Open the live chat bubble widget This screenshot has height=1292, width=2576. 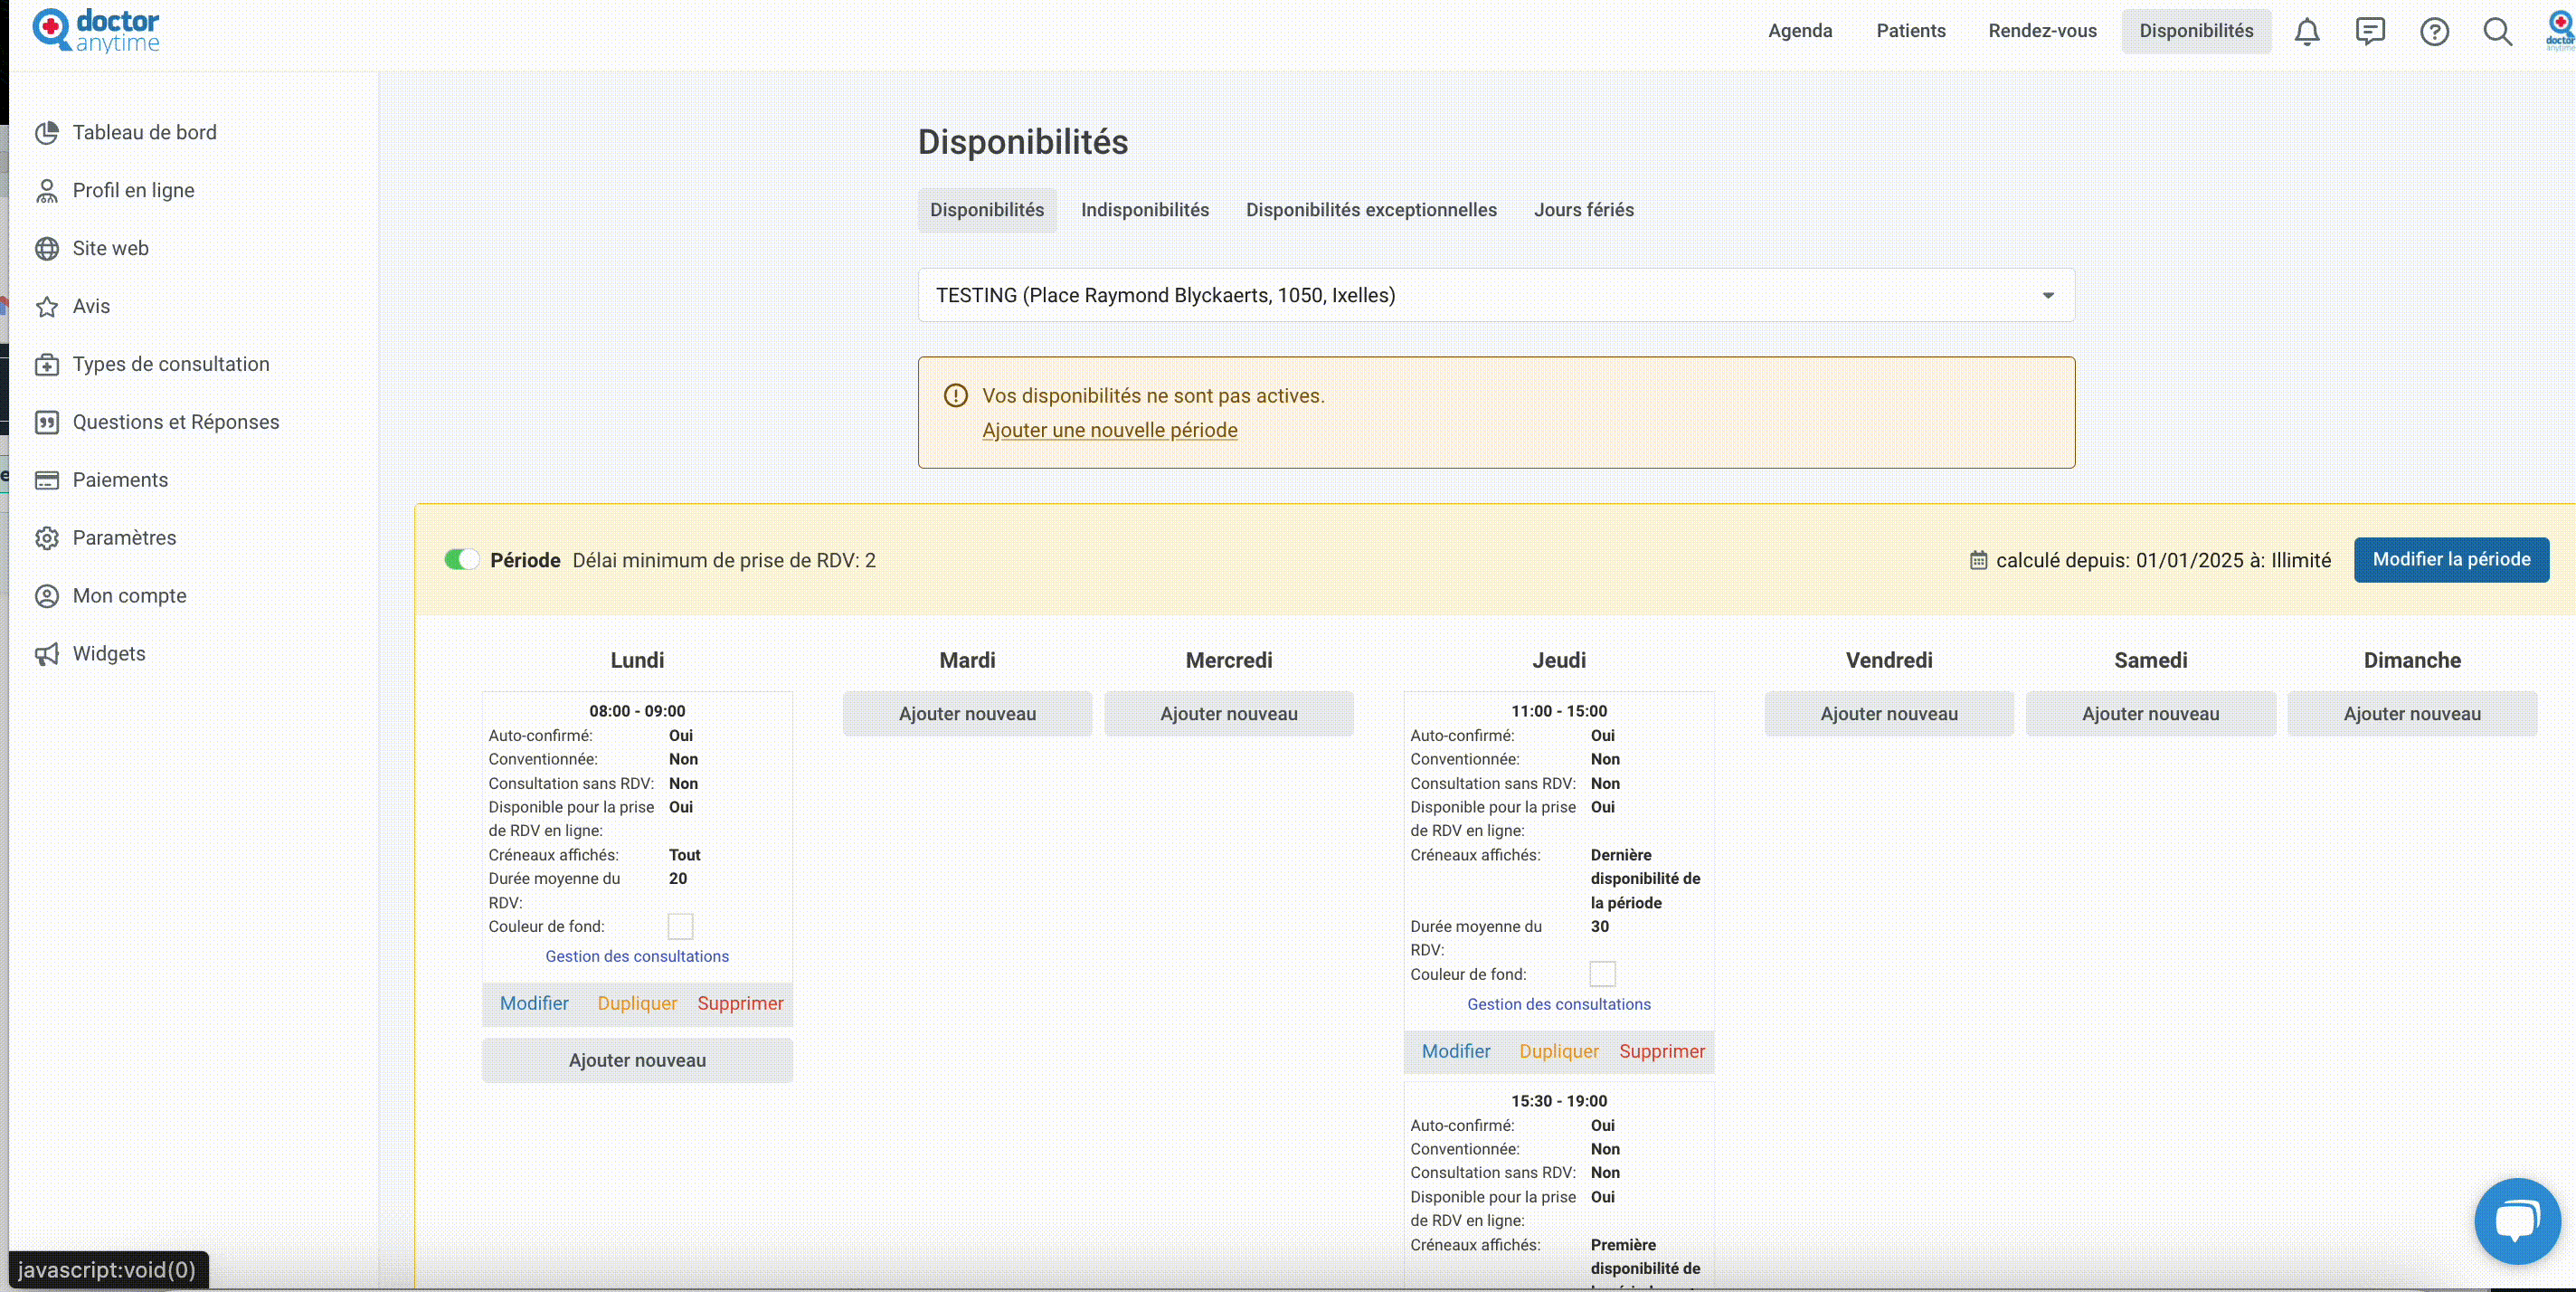pos(2517,1221)
